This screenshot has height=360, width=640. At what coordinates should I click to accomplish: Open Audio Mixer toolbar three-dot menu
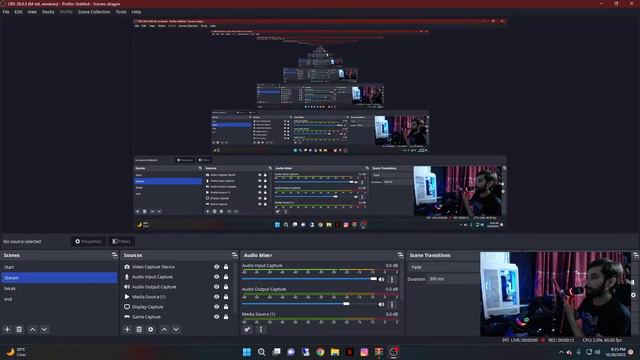(x=261, y=329)
